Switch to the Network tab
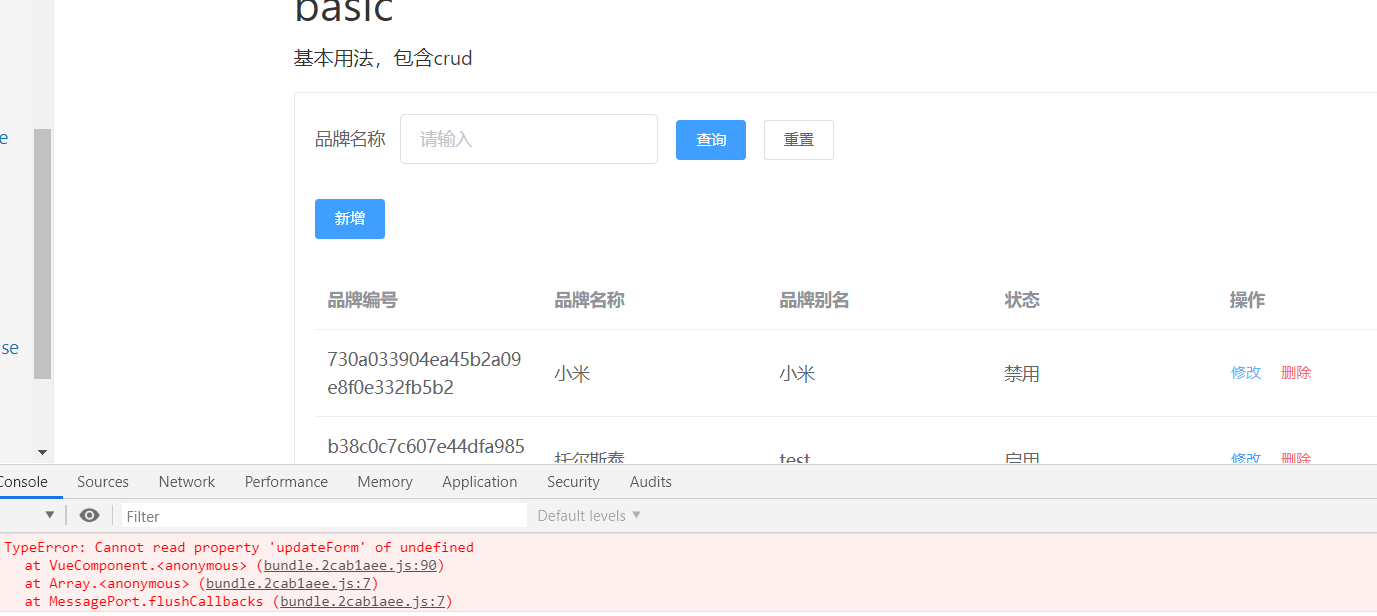Screen dimensions: 1377x616 click(x=186, y=481)
